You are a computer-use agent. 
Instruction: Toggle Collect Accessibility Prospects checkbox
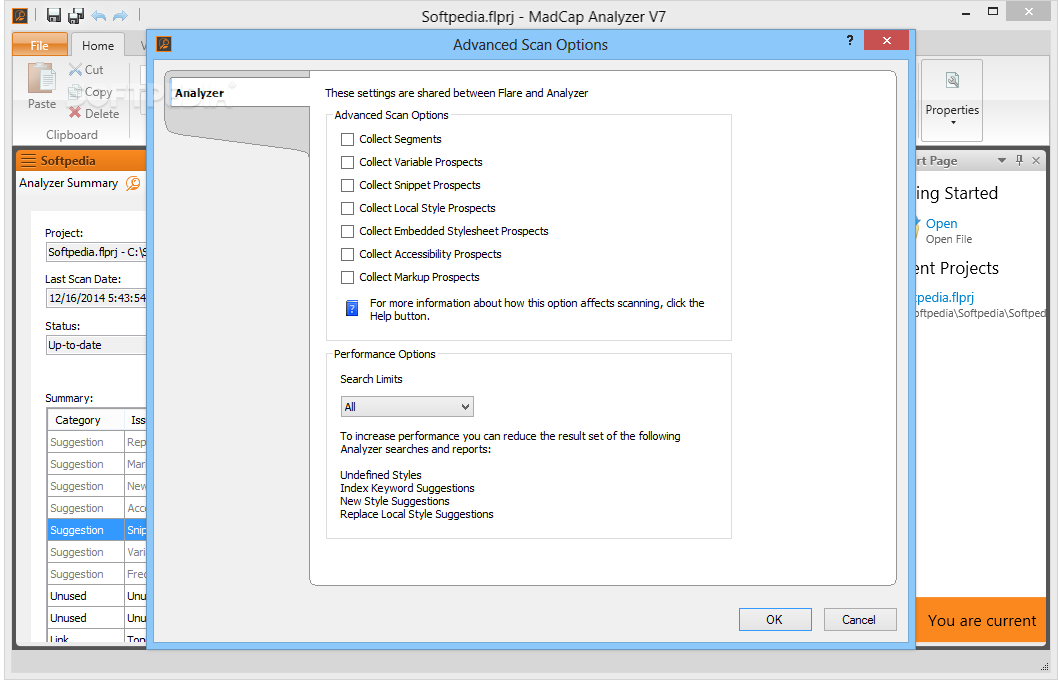tap(347, 254)
